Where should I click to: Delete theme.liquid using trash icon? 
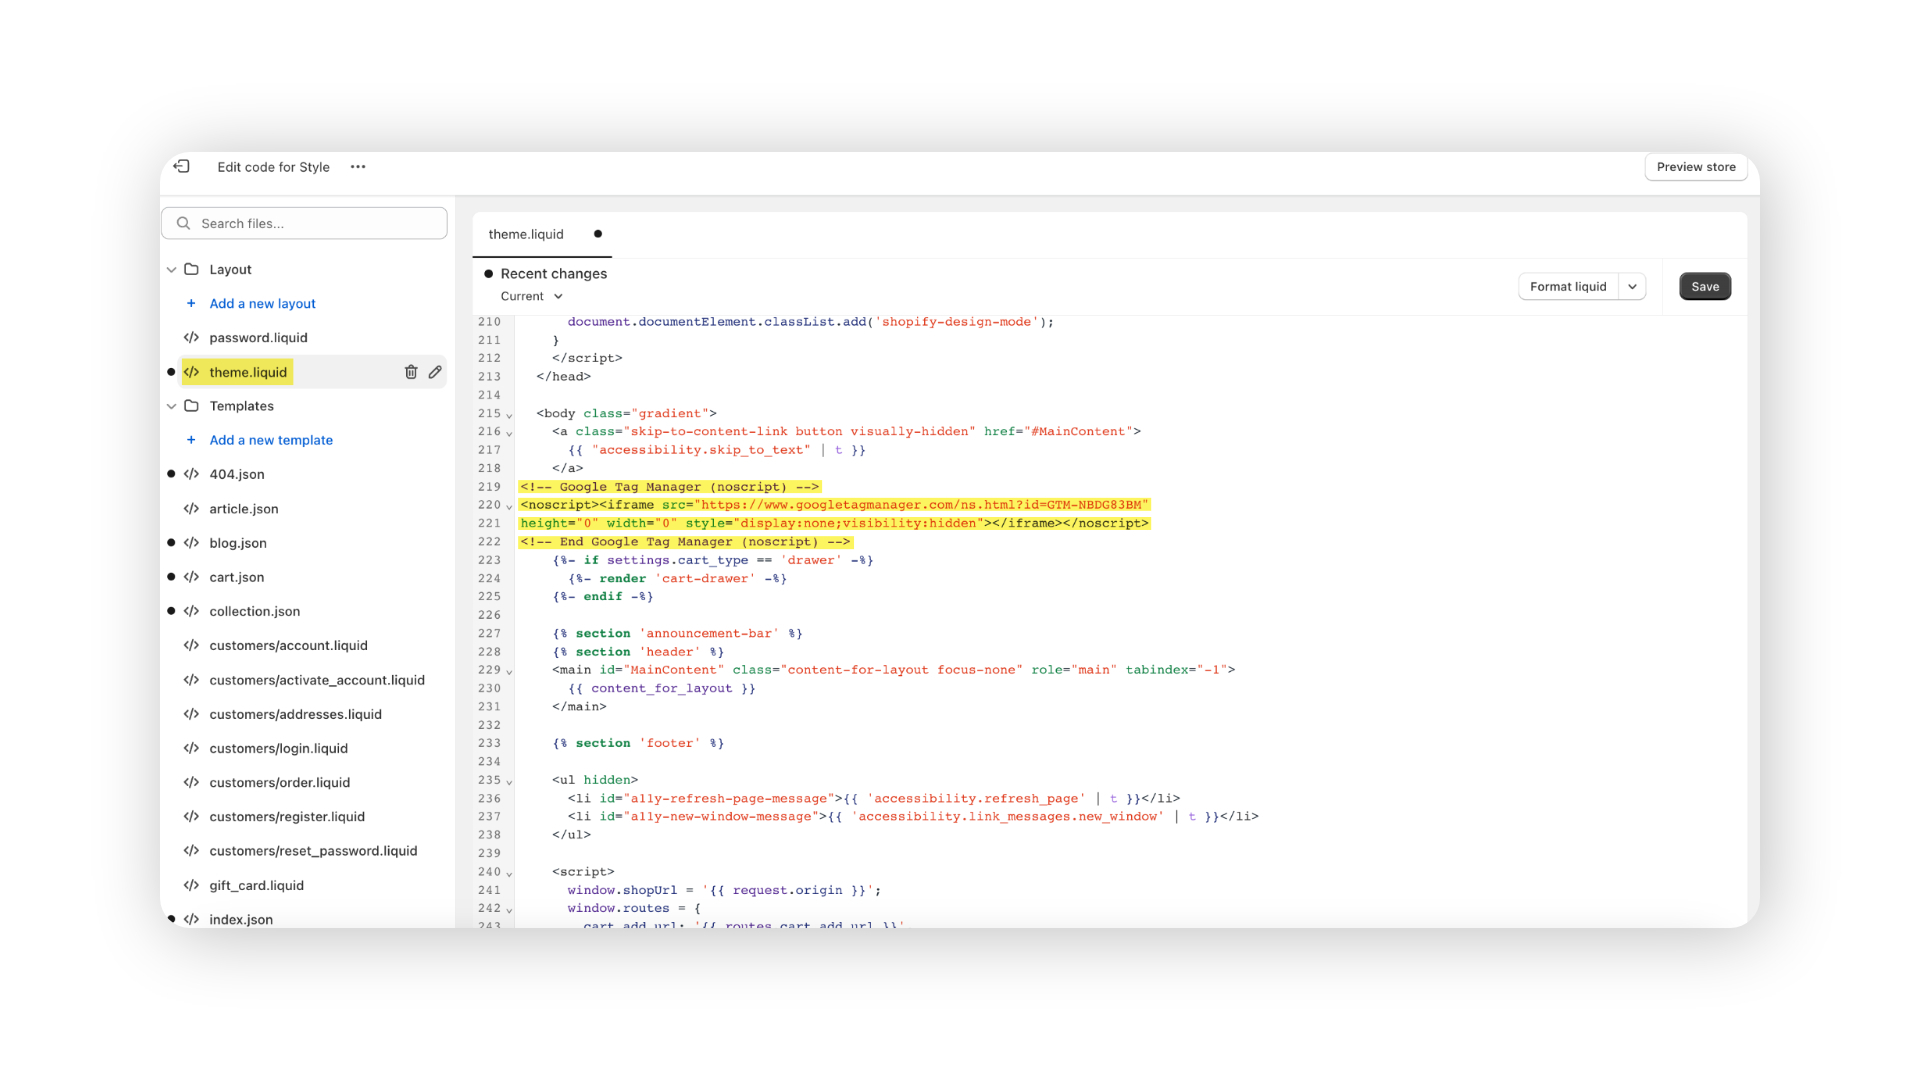(411, 372)
